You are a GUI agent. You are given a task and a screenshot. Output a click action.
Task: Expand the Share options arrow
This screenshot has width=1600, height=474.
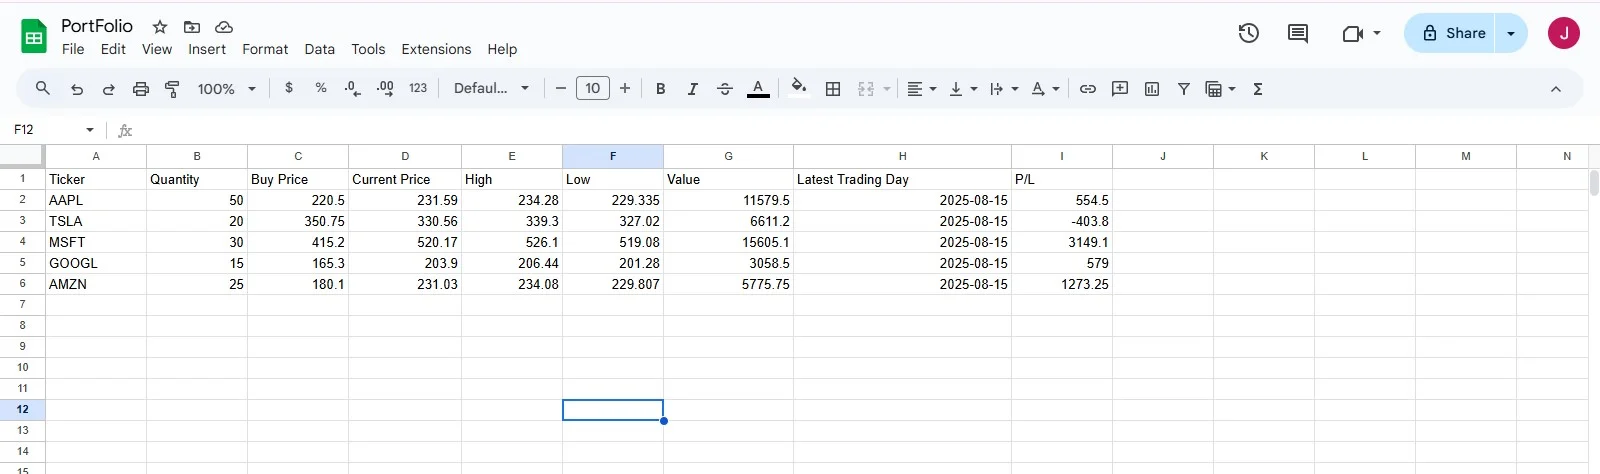(x=1511, y=33)
